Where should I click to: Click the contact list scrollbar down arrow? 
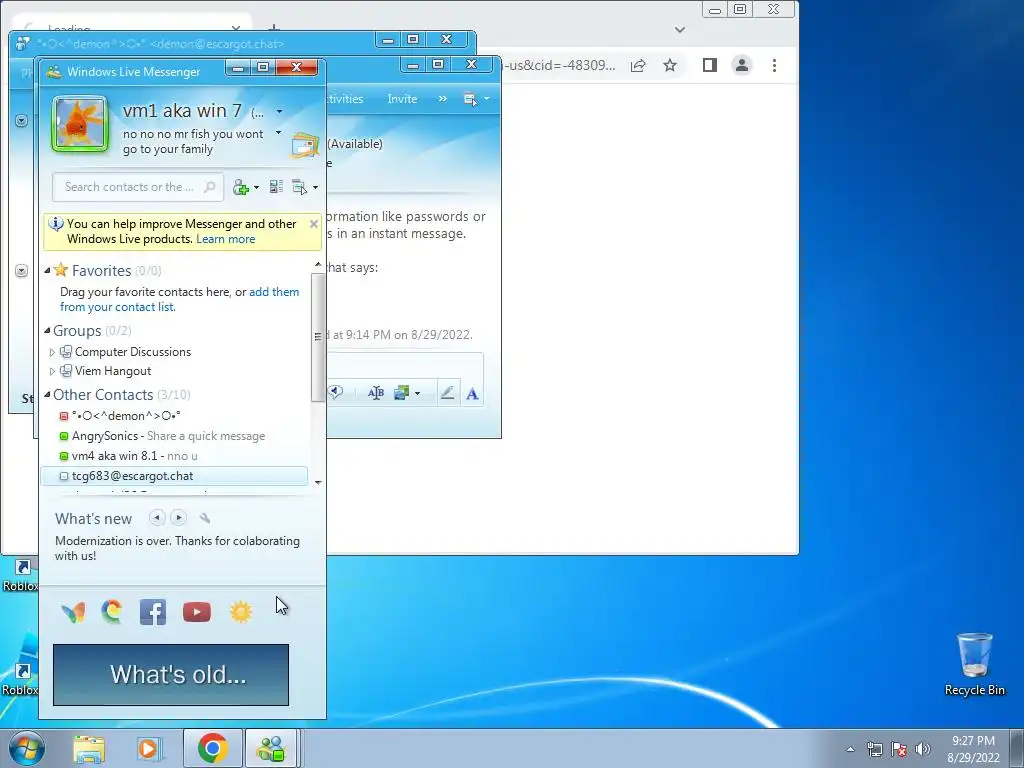318,483
